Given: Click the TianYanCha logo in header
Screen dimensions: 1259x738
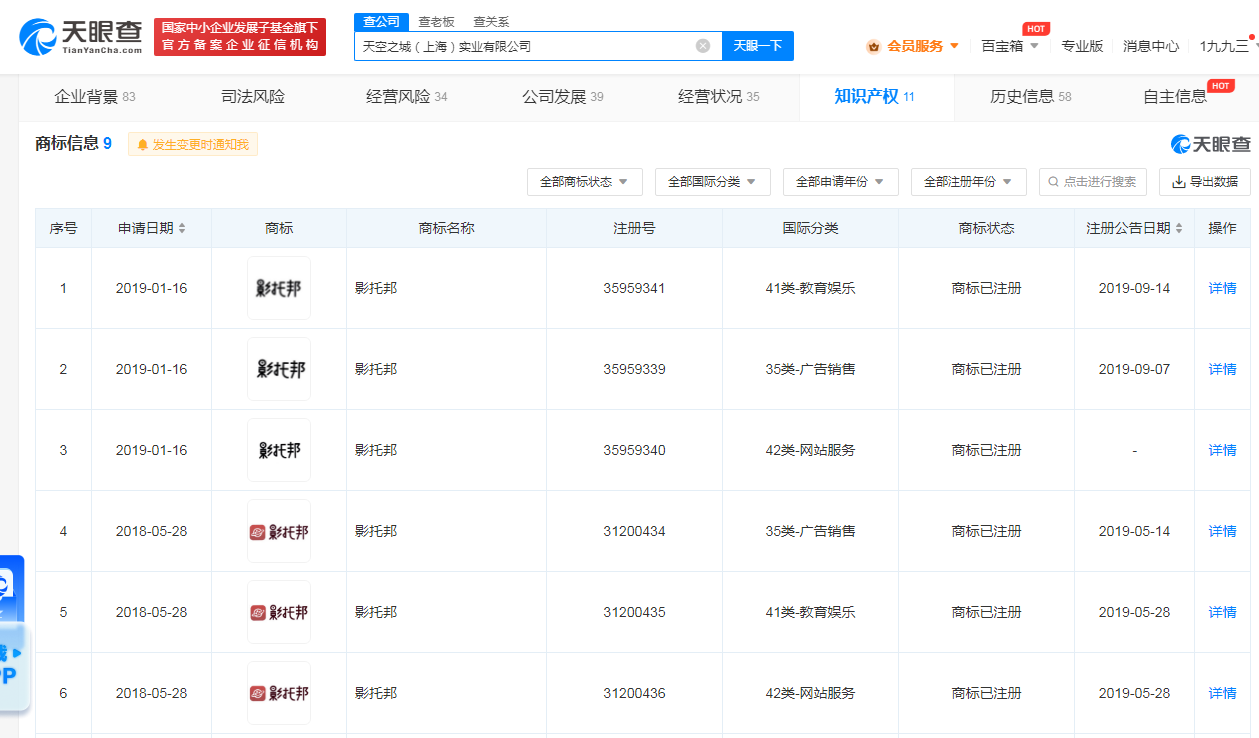Looking at the screenshot, I should pos(81,37).
